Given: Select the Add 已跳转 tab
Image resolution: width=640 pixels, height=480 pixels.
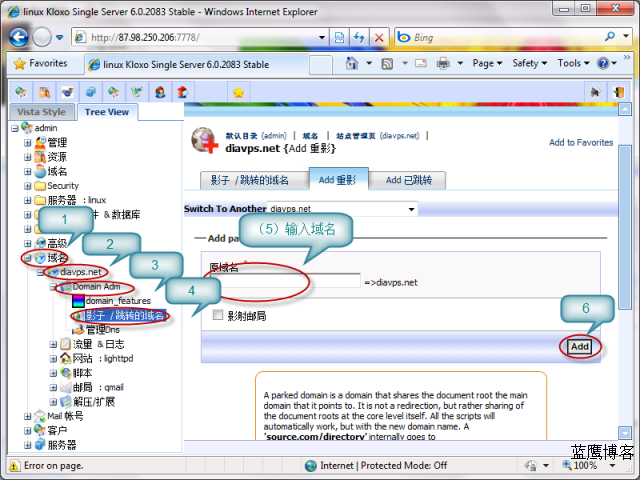Looking at the screenshot, I should tap(409, 180).
